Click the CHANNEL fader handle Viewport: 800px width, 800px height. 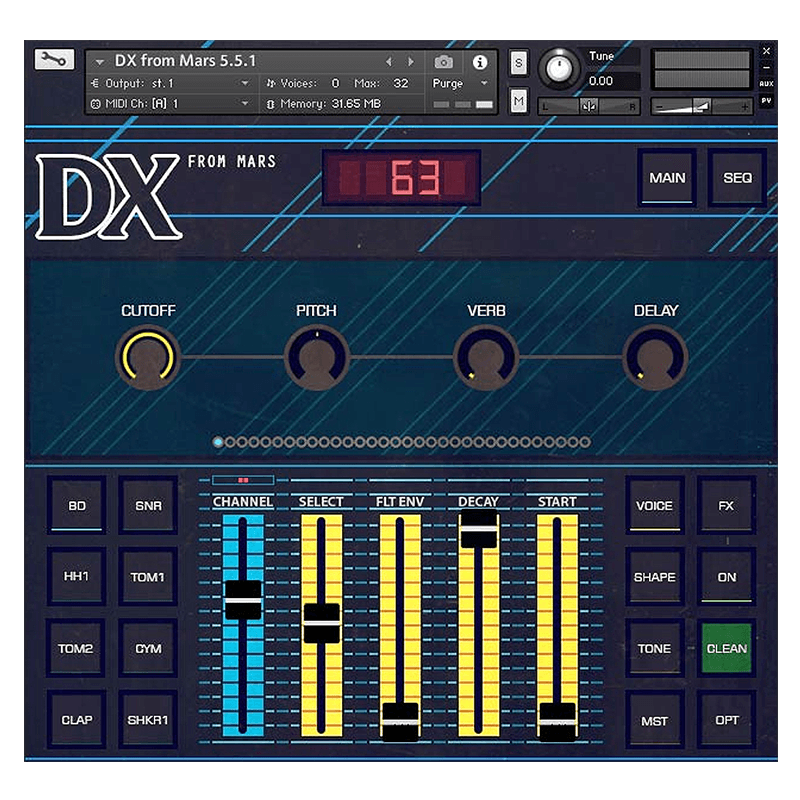pos(243,600)
